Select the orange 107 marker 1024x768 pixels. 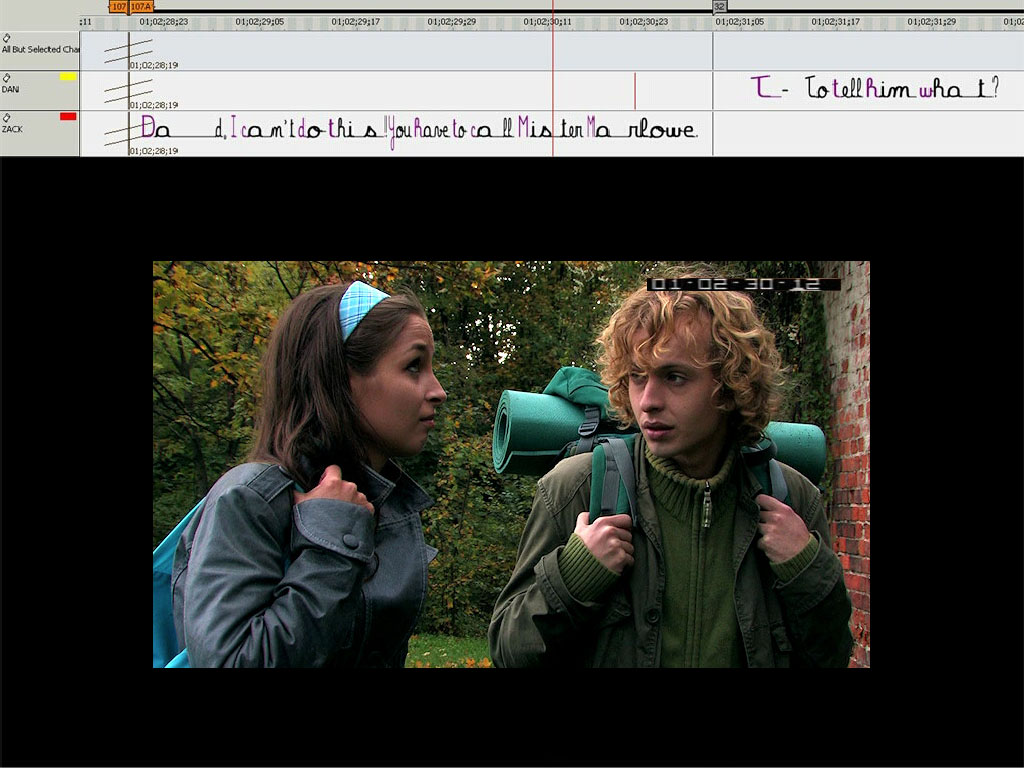[x=118, y=7]
